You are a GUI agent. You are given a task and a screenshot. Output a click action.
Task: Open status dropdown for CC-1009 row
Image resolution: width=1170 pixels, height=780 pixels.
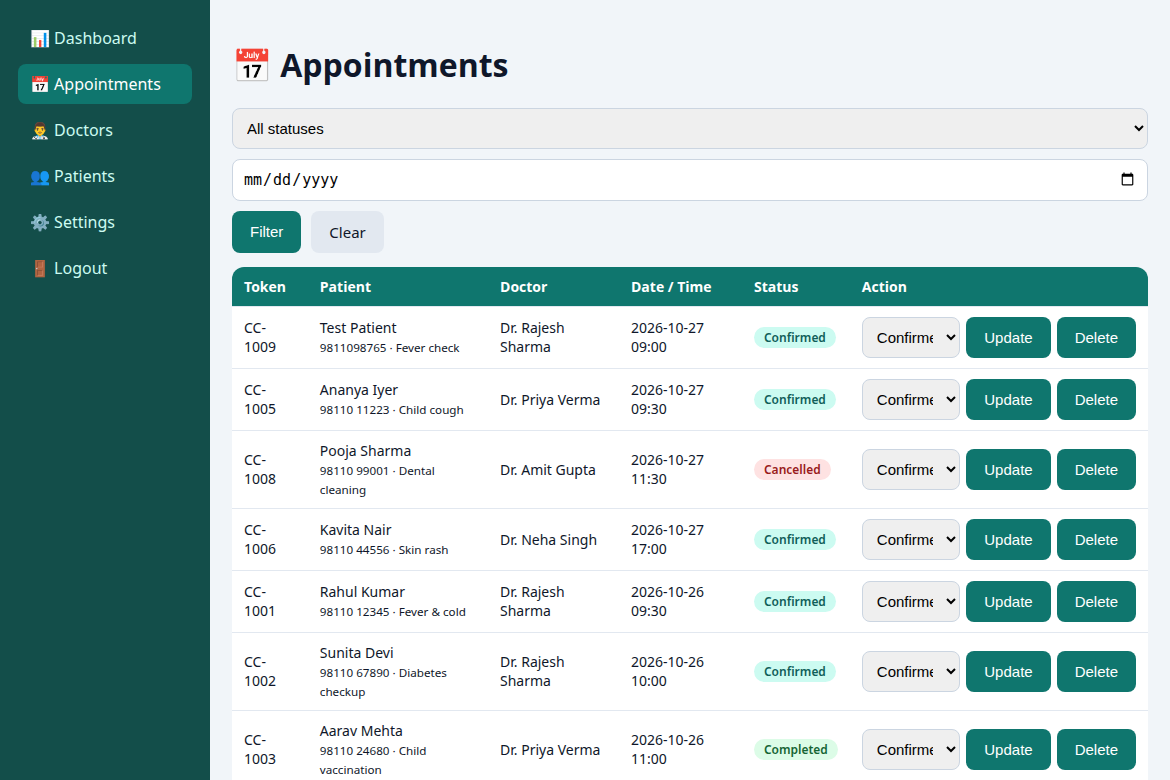(x=910, y=337)
